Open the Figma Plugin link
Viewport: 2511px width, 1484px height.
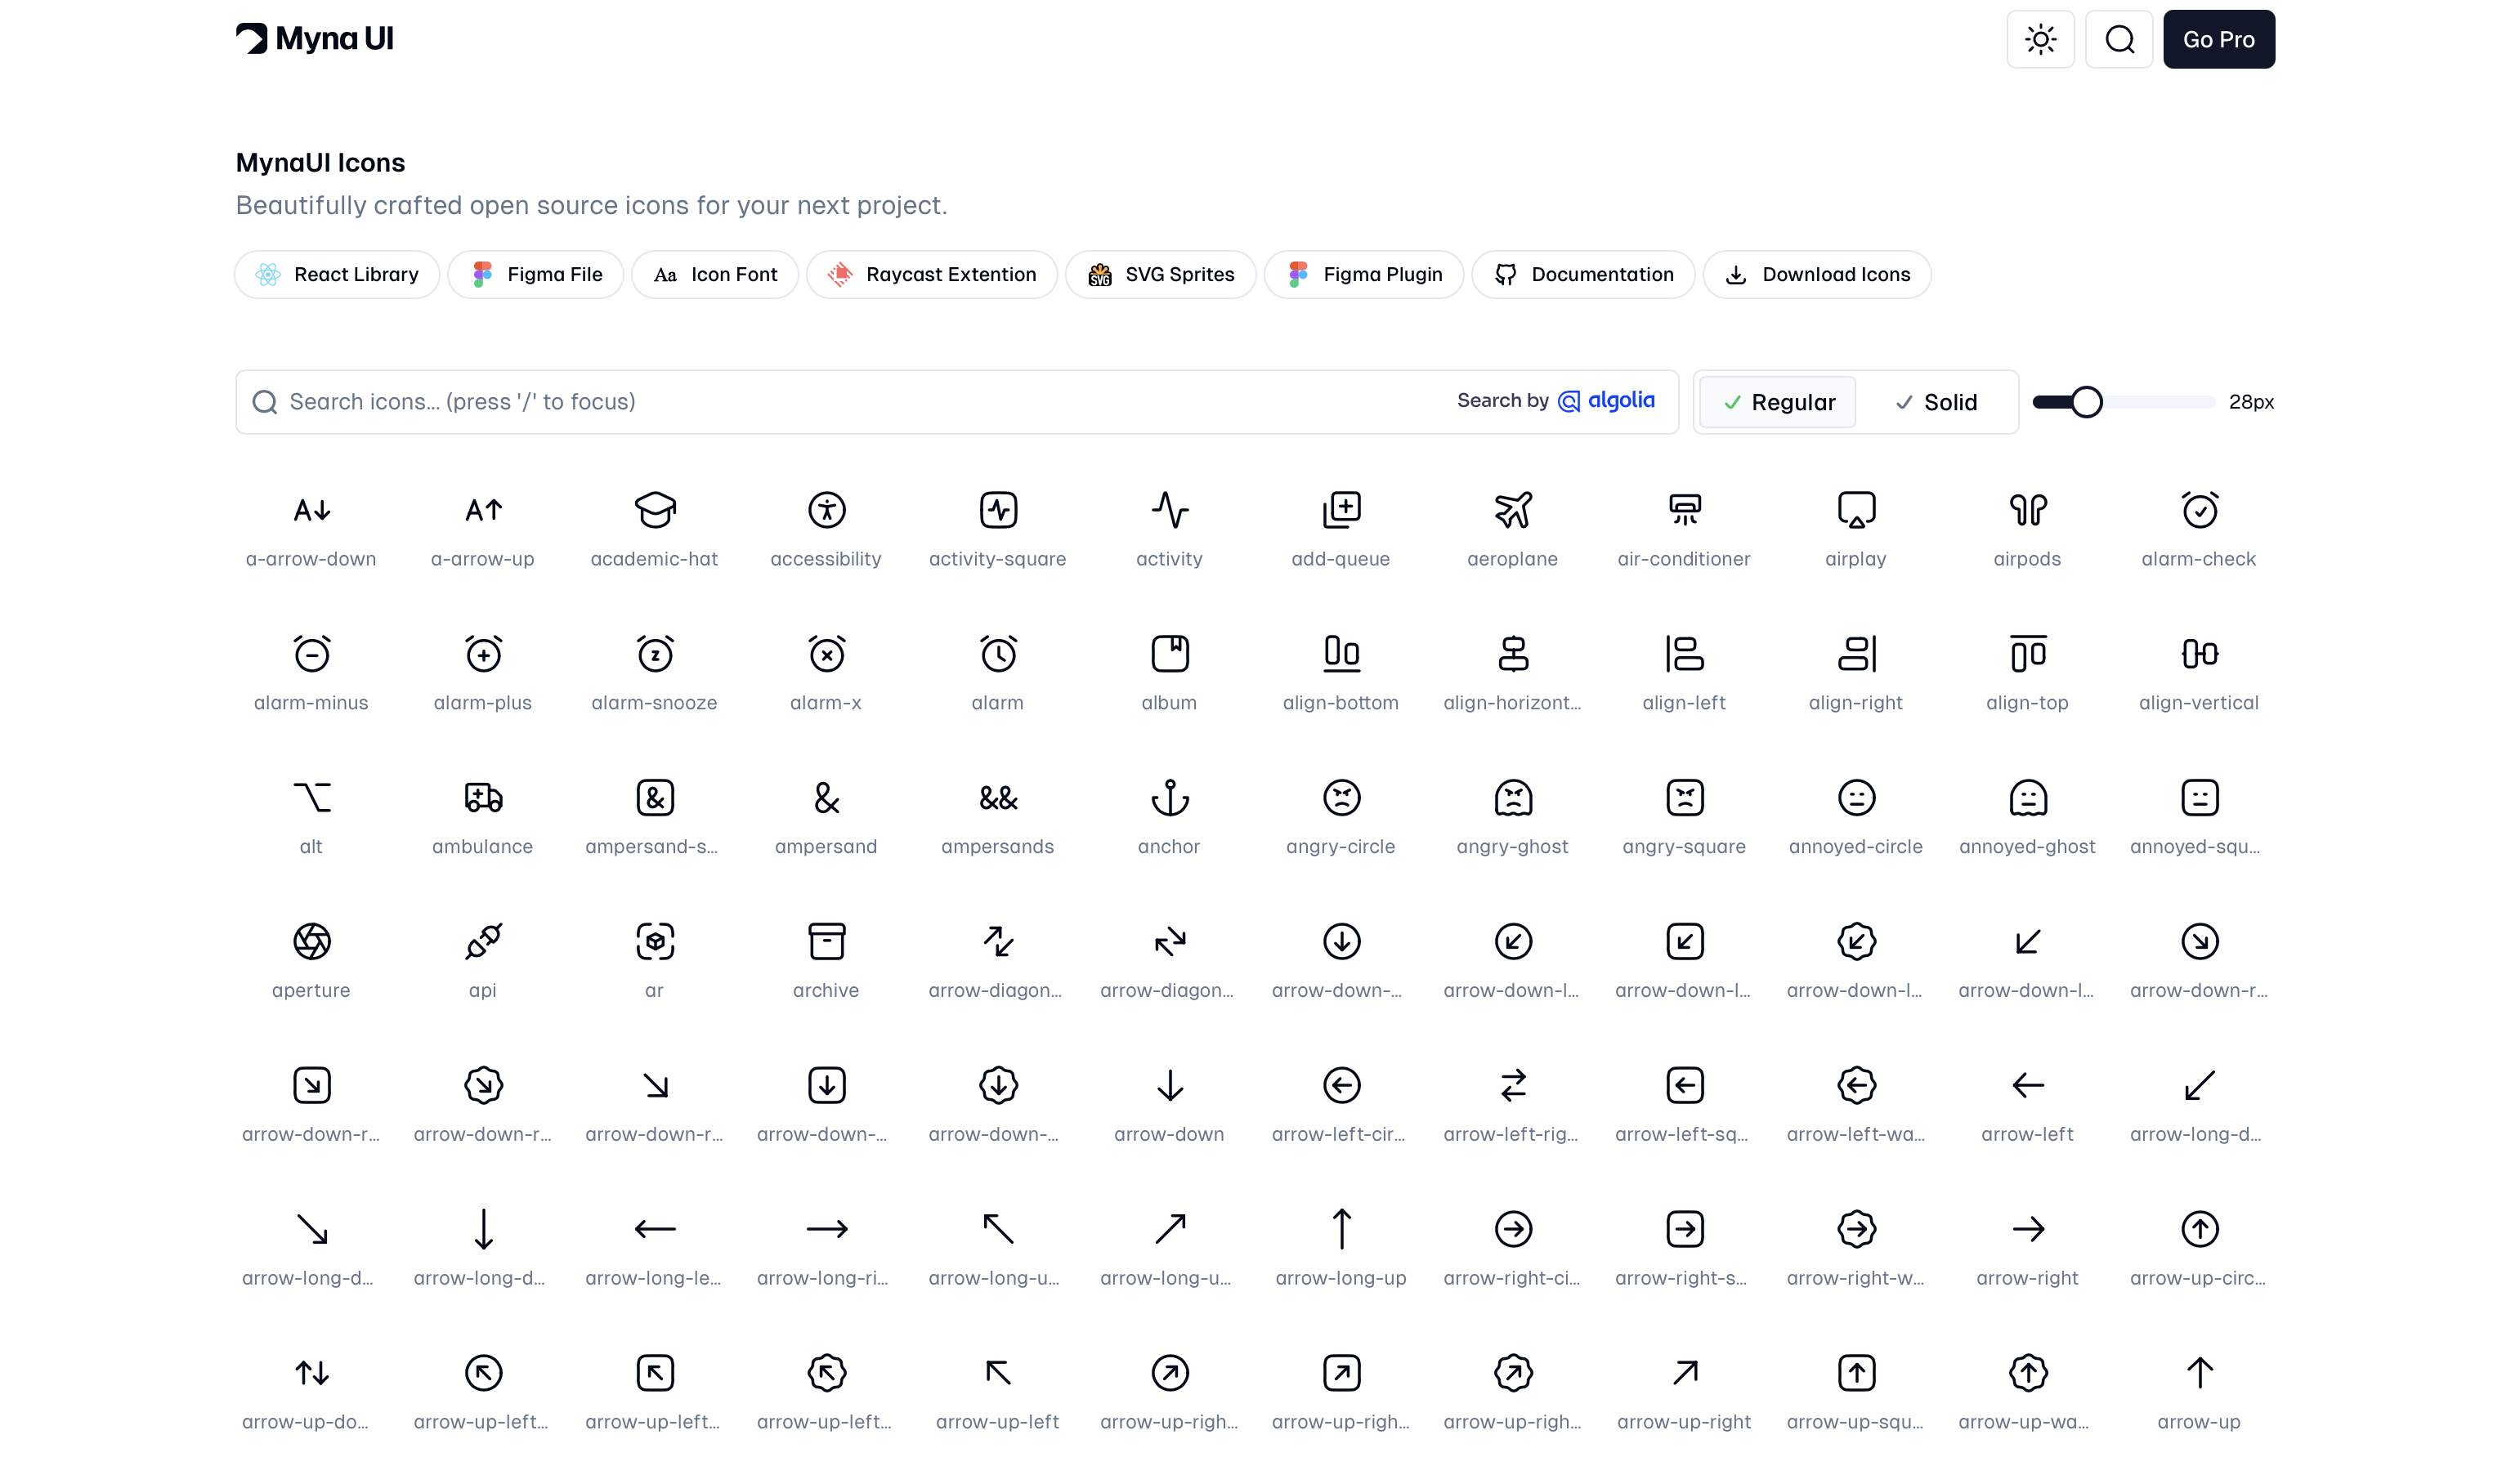coord(1364,274)
